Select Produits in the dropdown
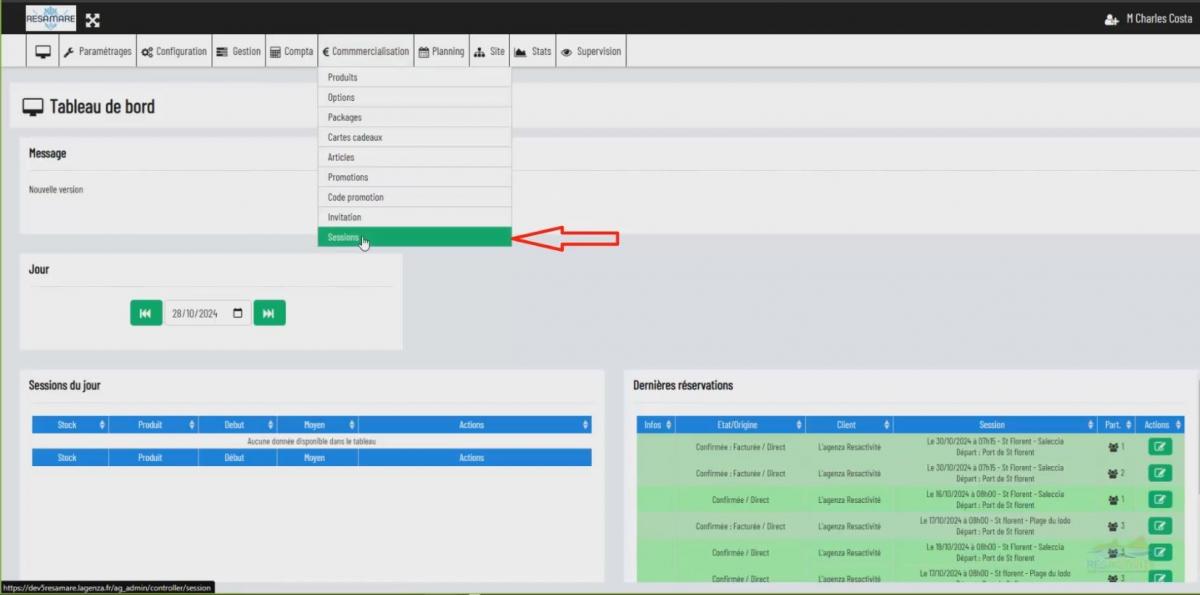This screenshot has height=595, width=1200. (x=414, y=77)
